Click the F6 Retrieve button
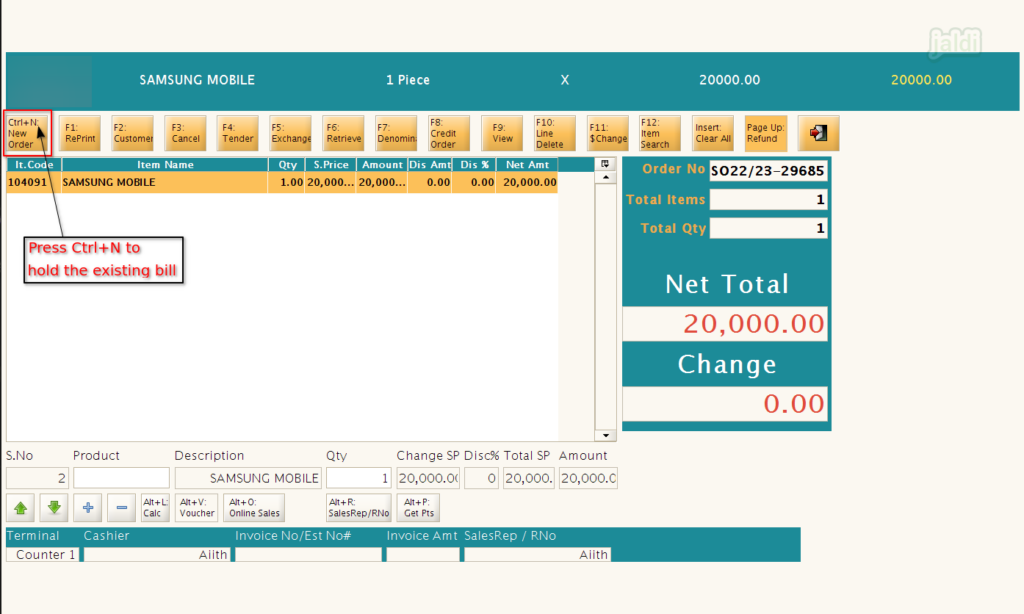 click(x=344, y=133)
